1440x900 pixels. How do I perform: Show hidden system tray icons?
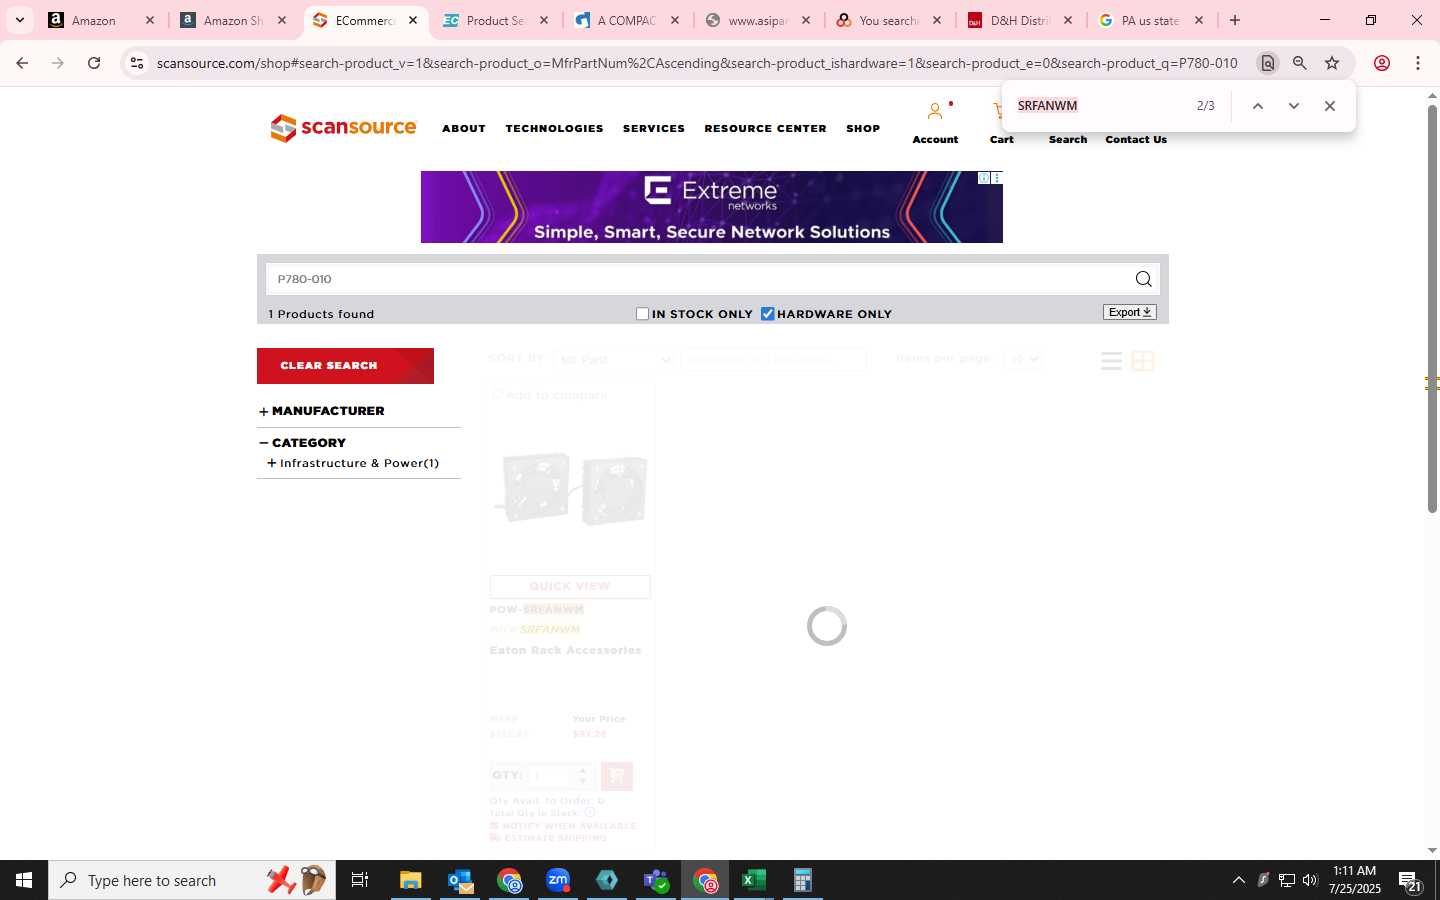click(x=1239, y=880)
